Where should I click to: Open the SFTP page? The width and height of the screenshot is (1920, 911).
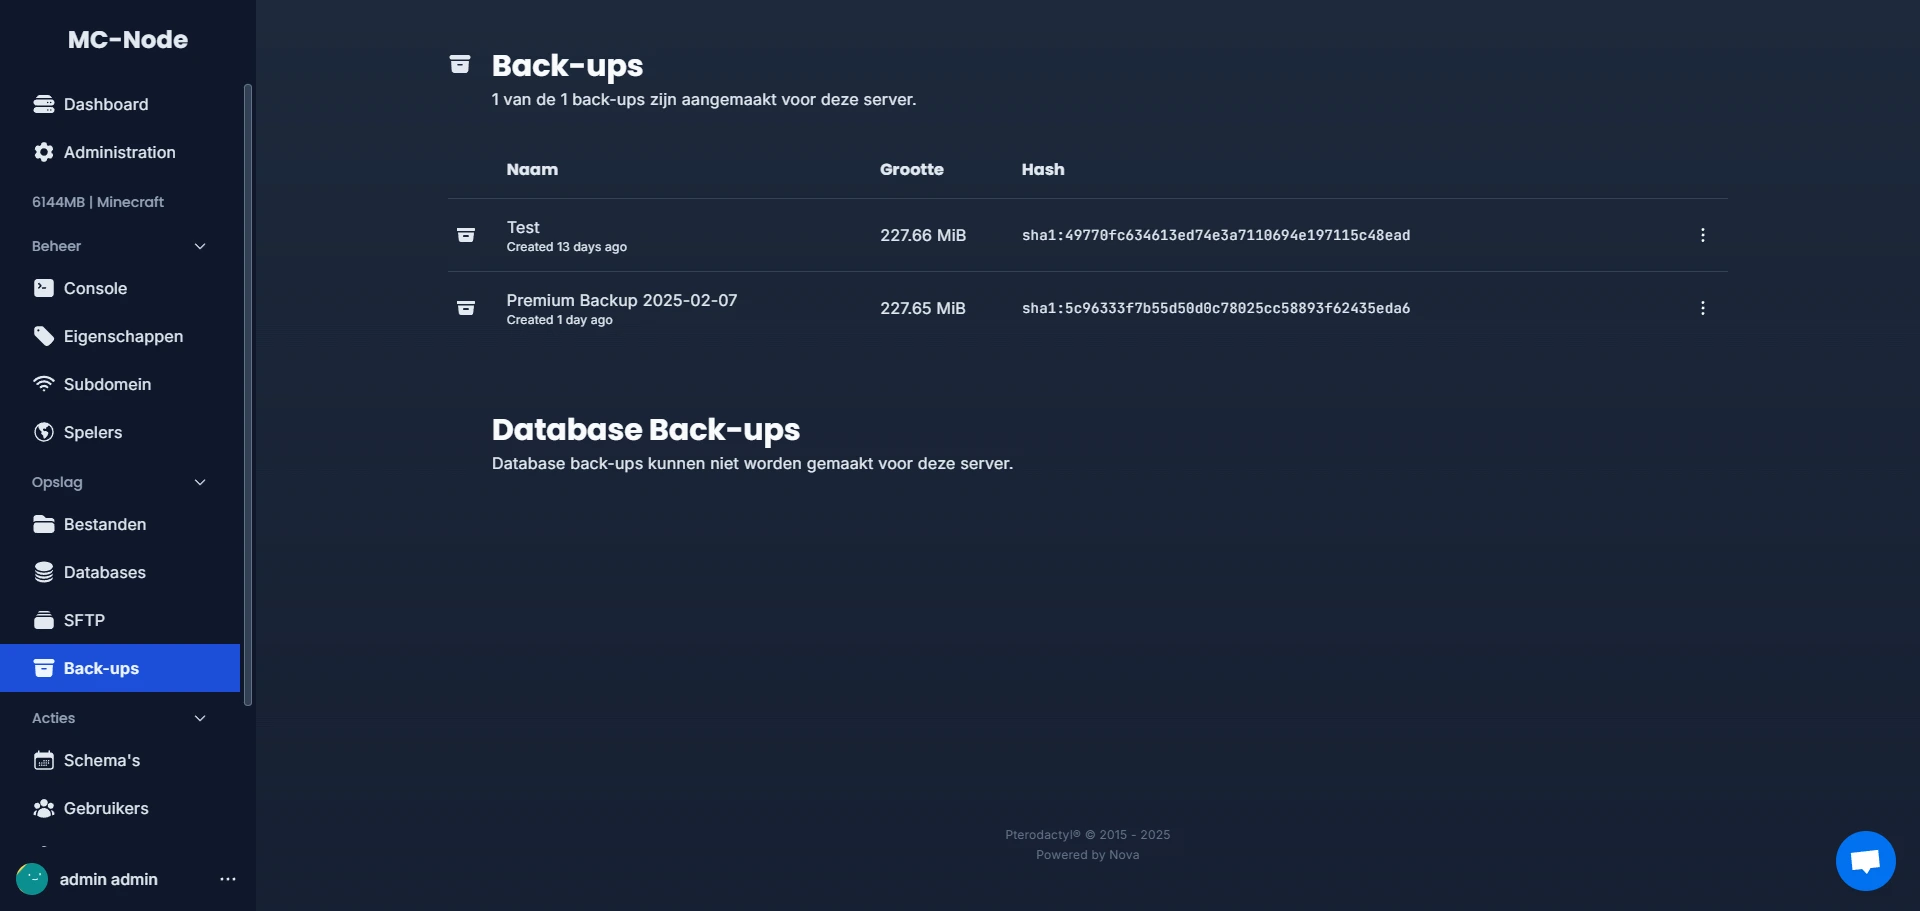point(84,620)
